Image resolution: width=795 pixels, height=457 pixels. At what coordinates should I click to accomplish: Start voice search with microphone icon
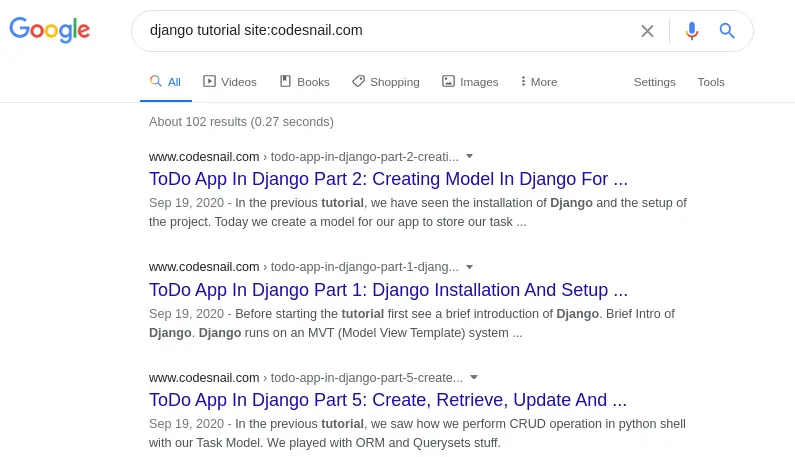pyautogui.click(x=692, y=31)
